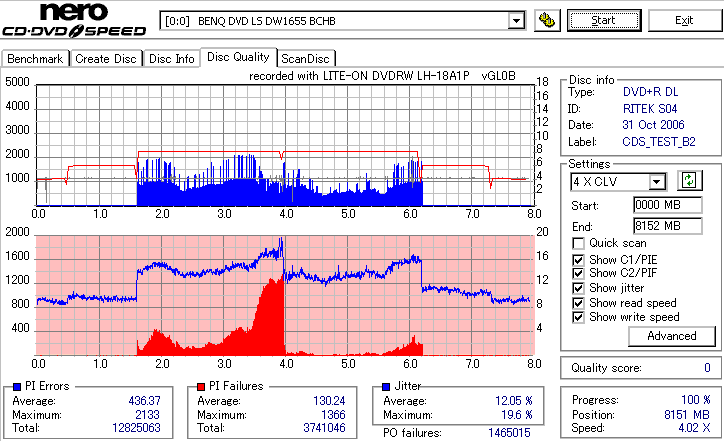Switch to the Benchmark tab
This screenshot has height=441, width=724.
point(35,59)
